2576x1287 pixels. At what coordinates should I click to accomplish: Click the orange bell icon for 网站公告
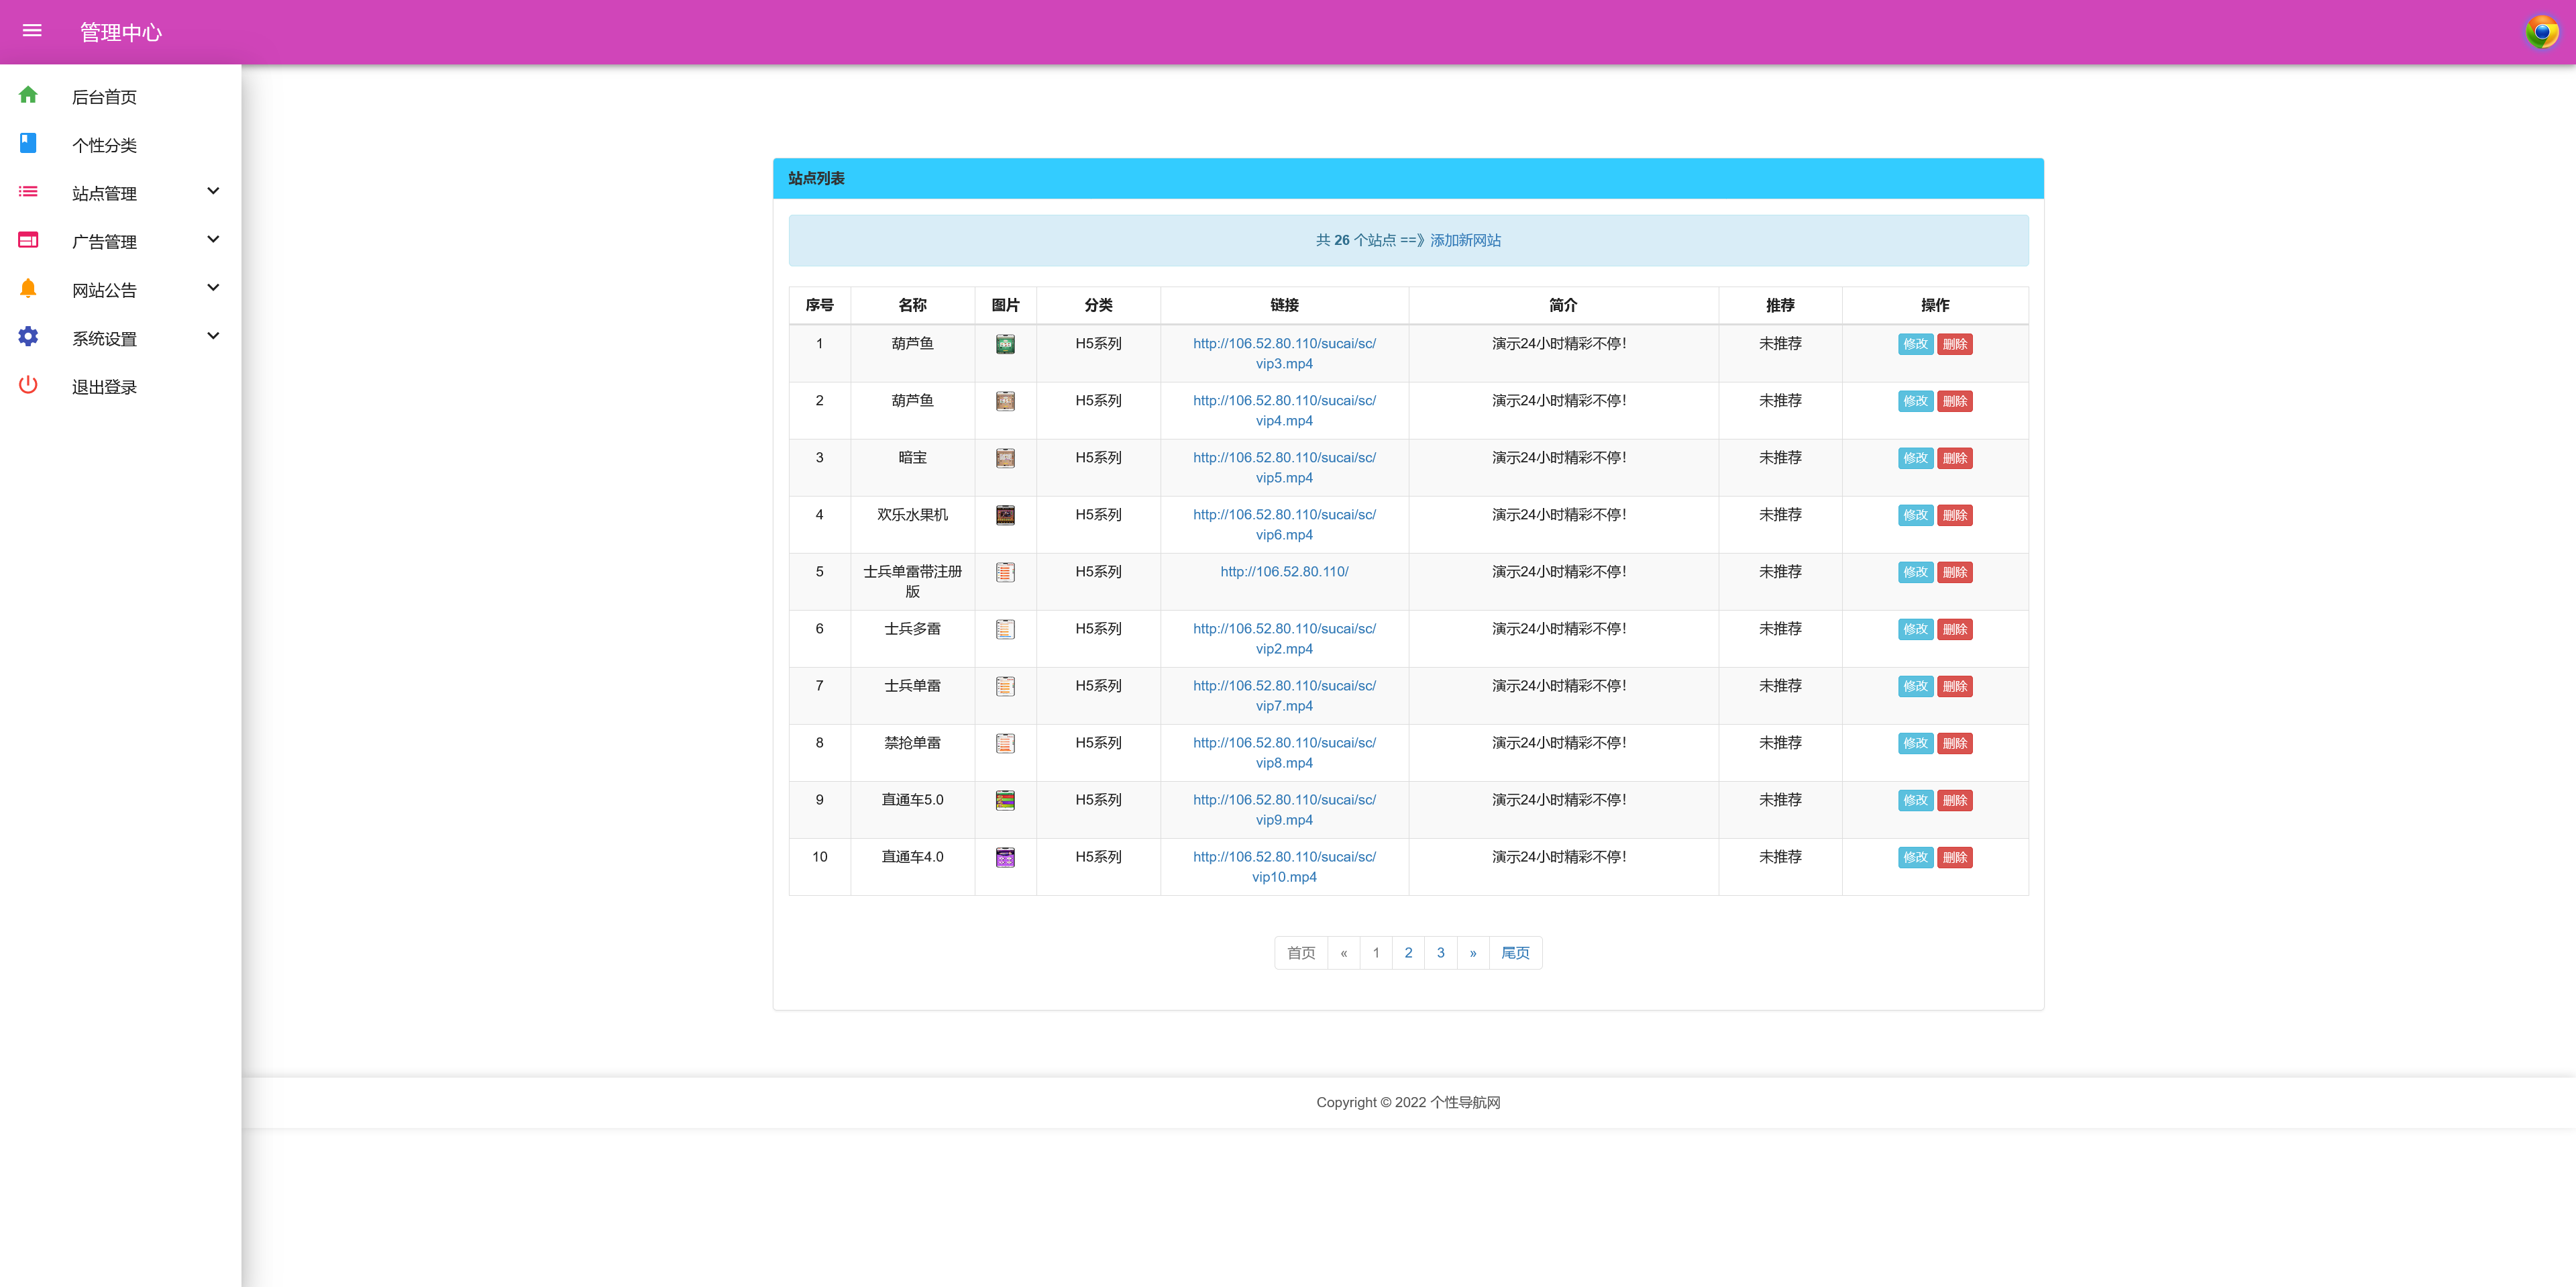pyautogui.click(x=28, y=288)
